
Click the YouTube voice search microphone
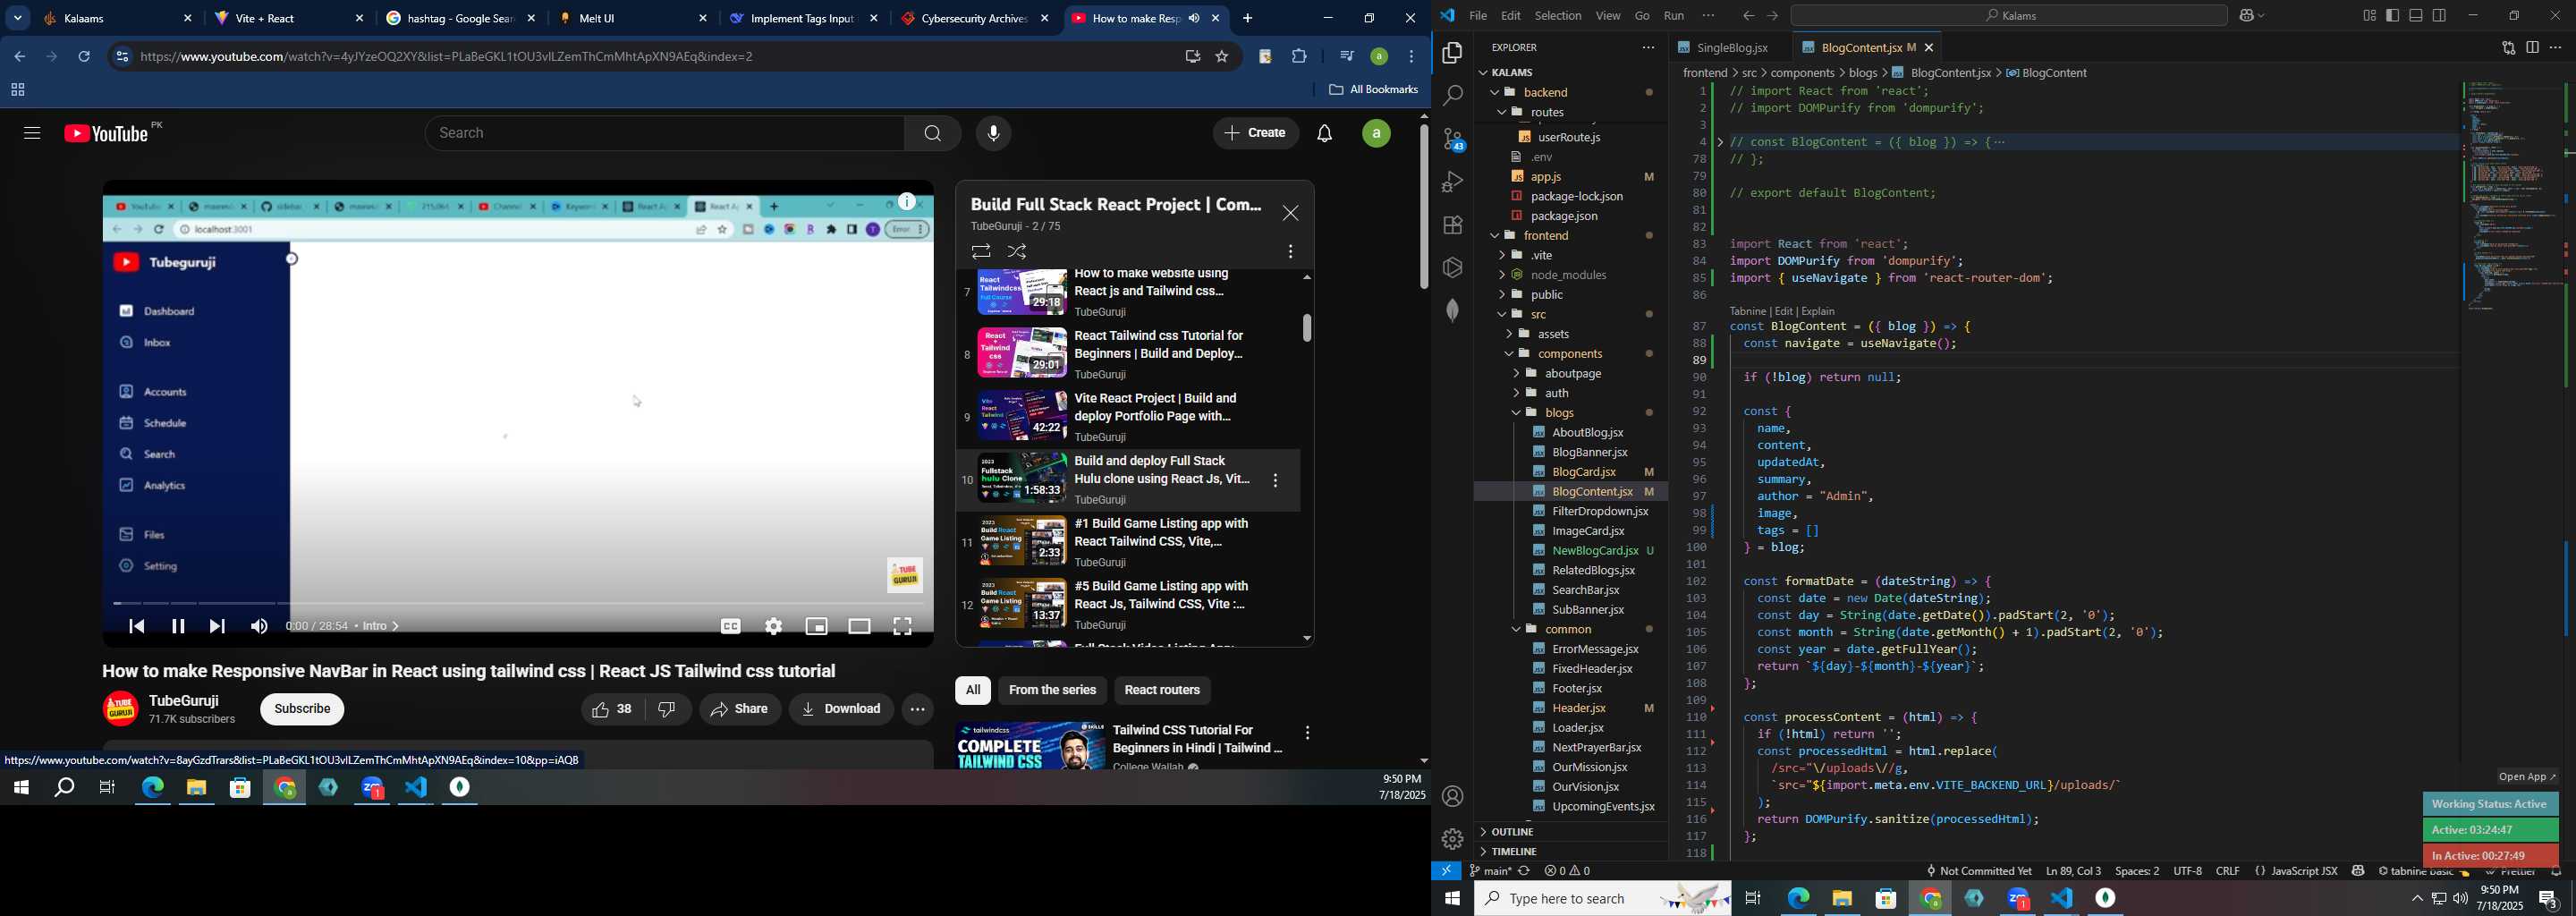[993, 134]
